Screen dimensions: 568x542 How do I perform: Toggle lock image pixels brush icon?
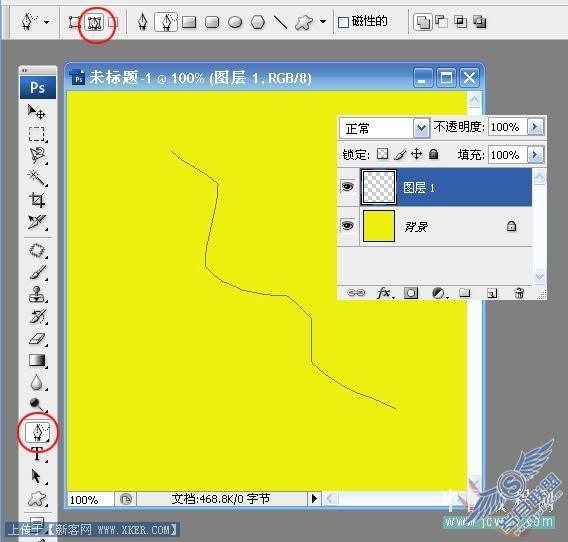tap(400, 155)
